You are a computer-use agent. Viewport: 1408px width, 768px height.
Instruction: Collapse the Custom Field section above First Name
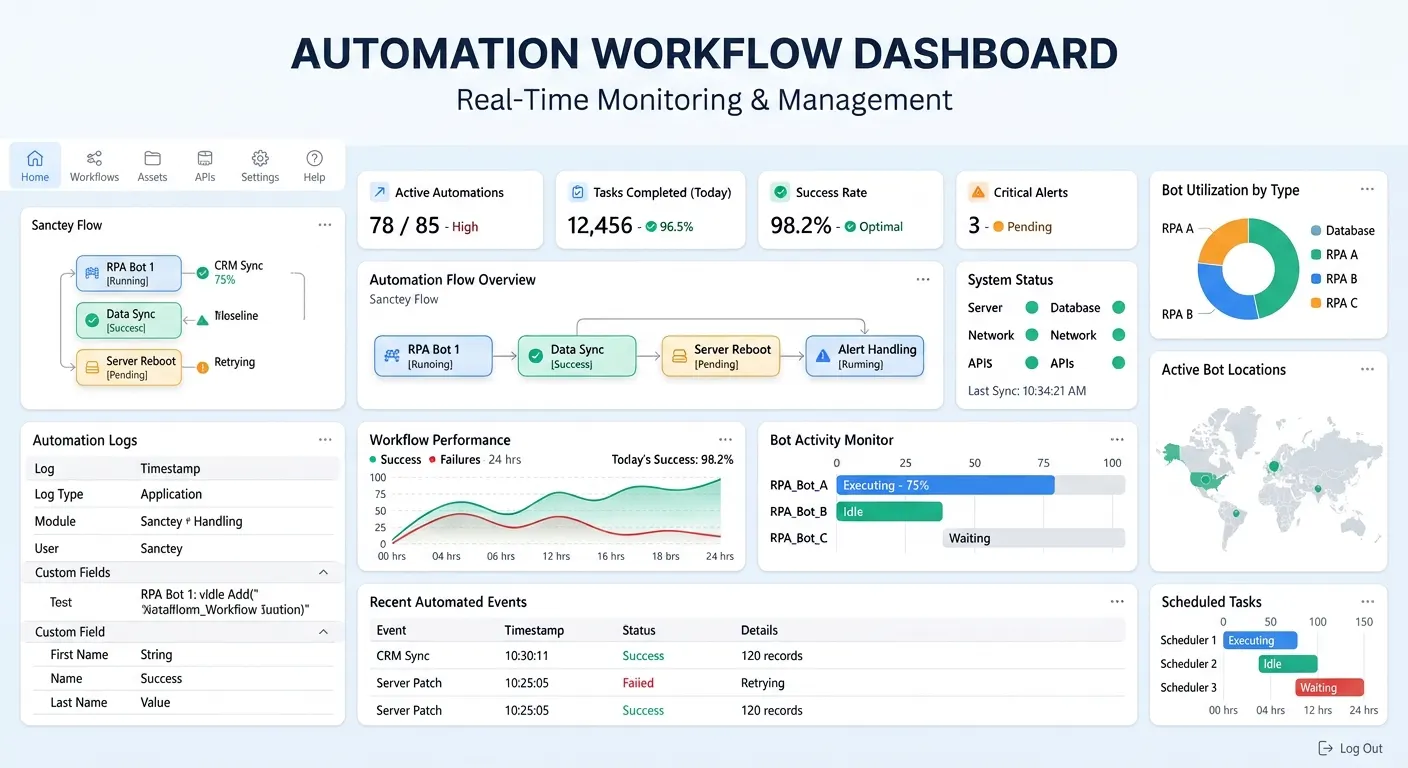coord(323,632)
